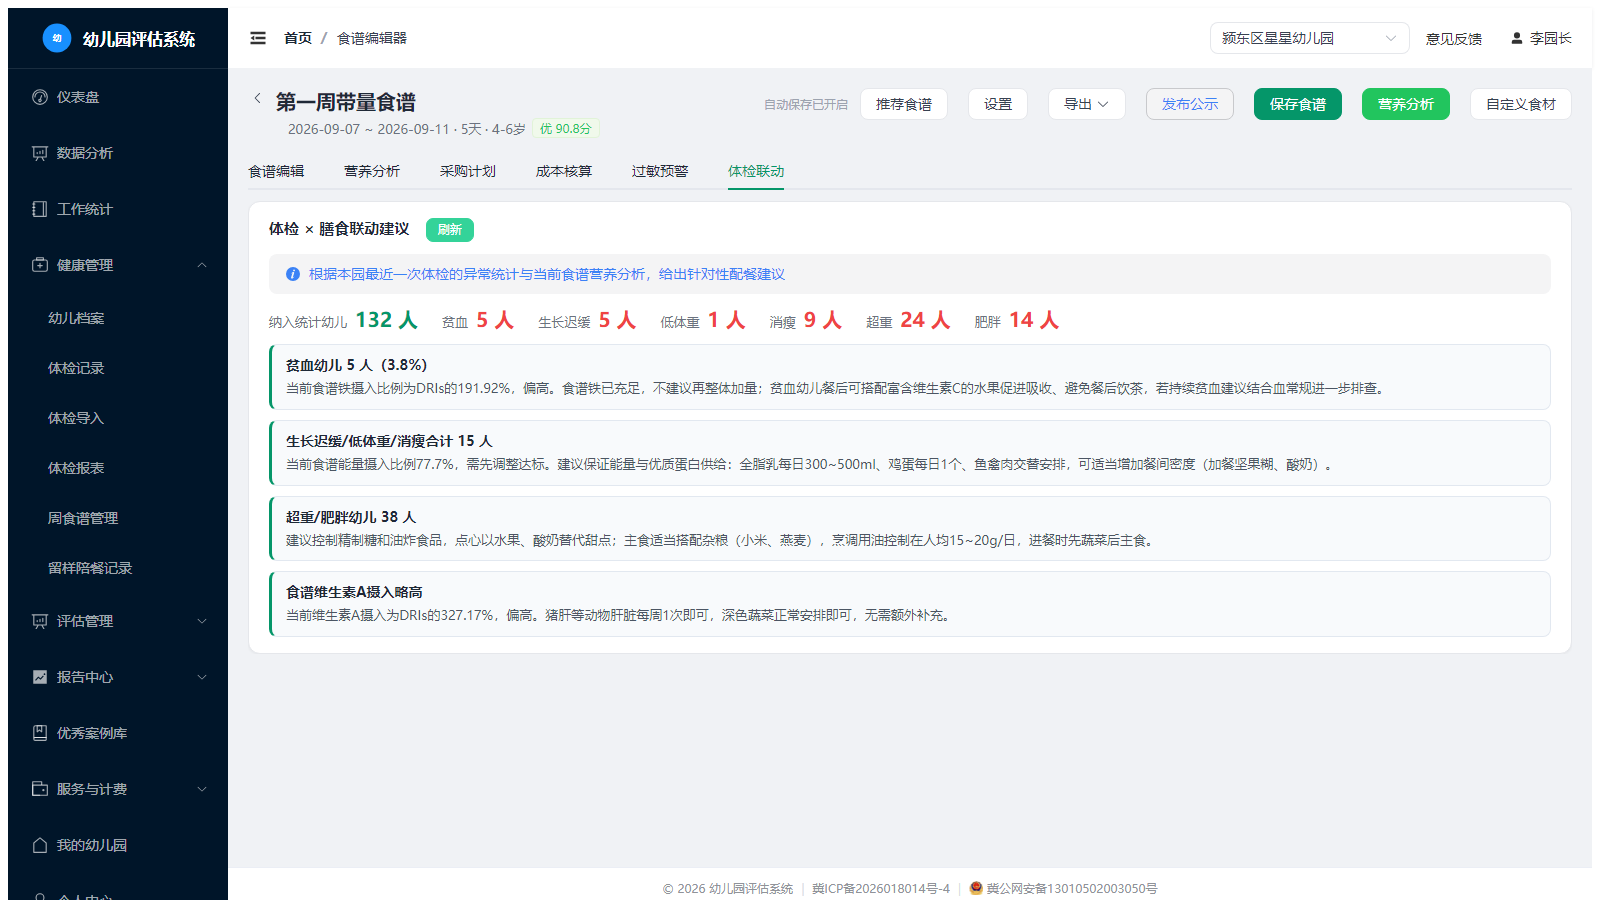Open the 采购计划 tab
Viewport: 1600px width, 900px height.
click(x=468, y=171)
